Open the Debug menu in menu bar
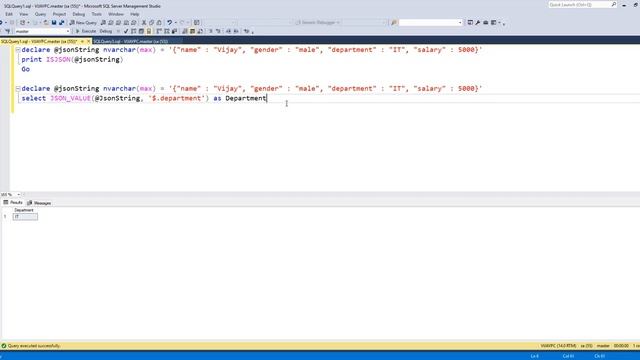The height and width of the screenshot is (360, 640). (x=79, y=14)
